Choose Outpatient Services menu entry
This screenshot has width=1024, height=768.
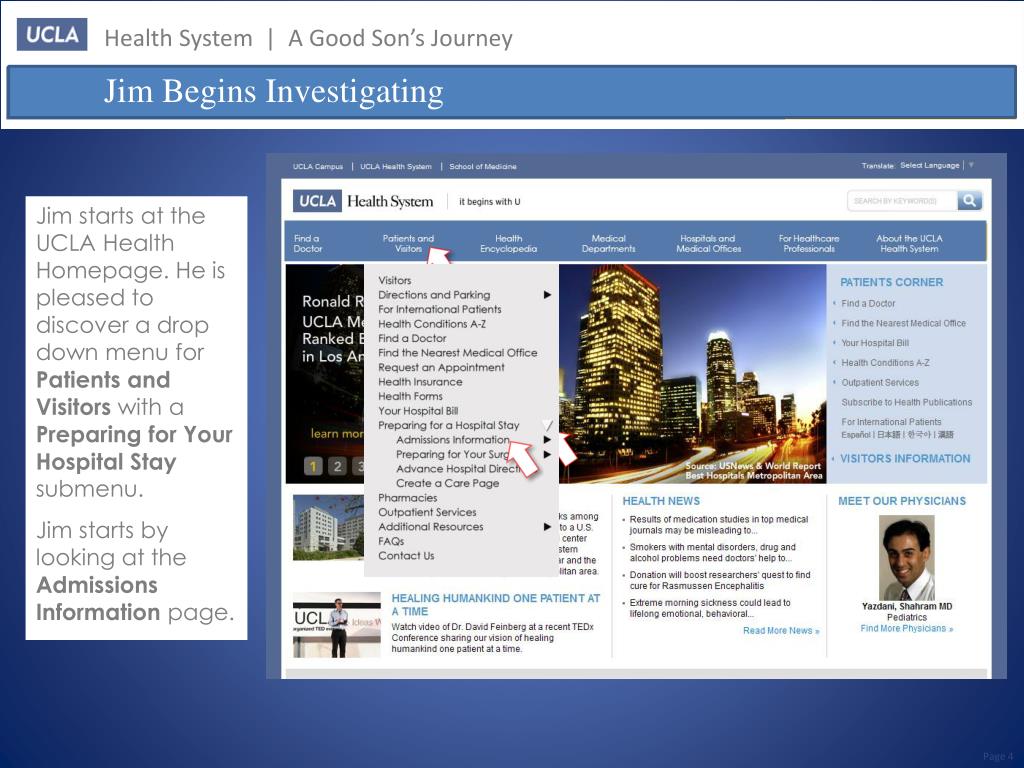[x=427, y=513]
